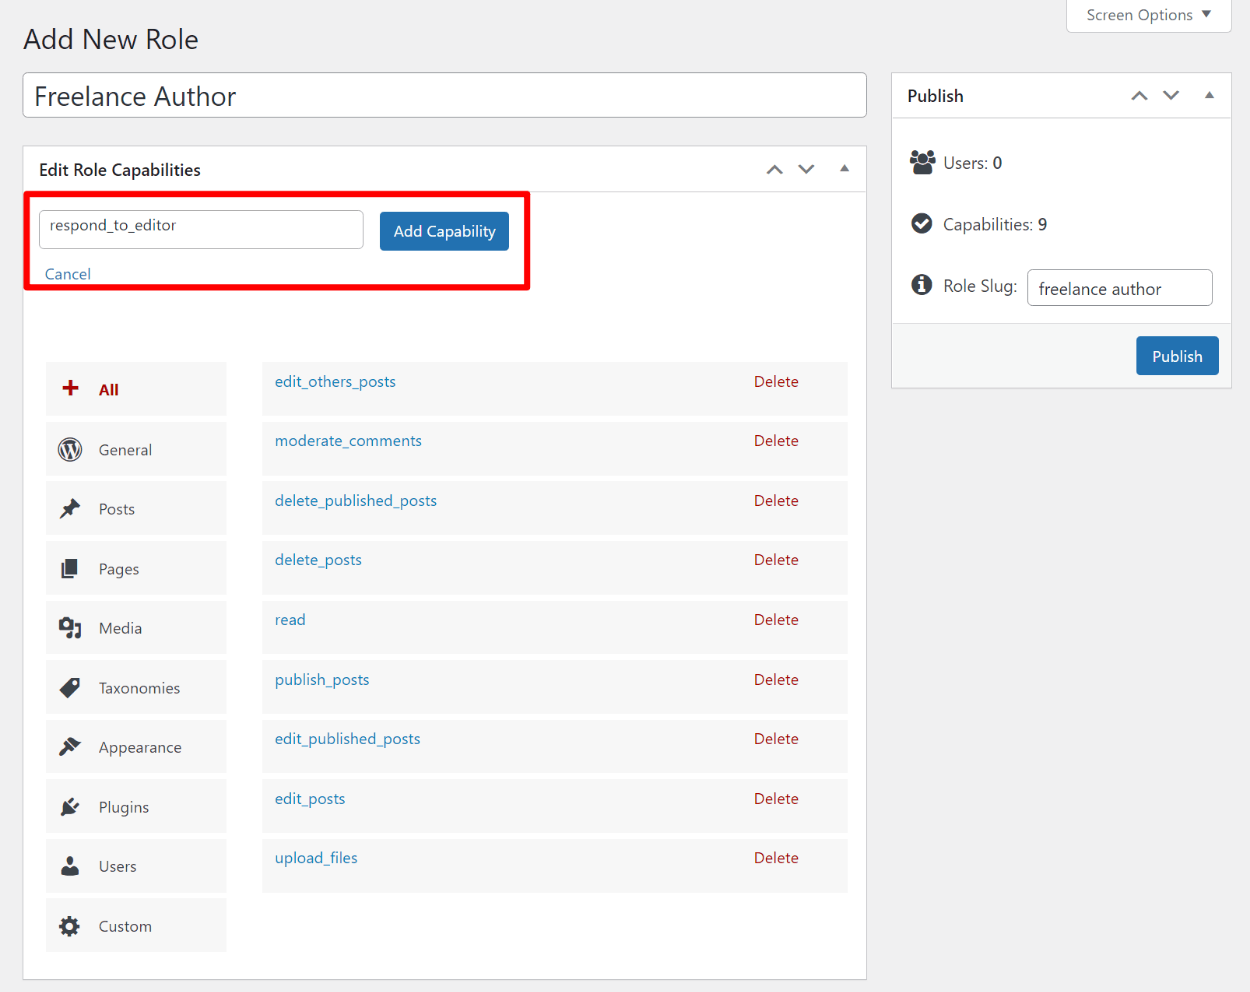Click the tag icon beside Taxonomies
This screenshot has width=1250, height=992.
pyautogui.click(x=70, y=688)
